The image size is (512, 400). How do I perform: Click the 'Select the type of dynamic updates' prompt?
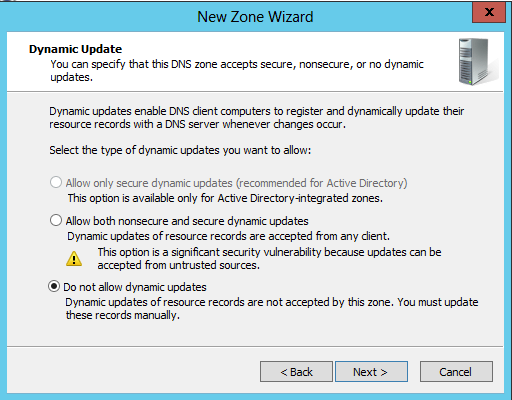180,150
